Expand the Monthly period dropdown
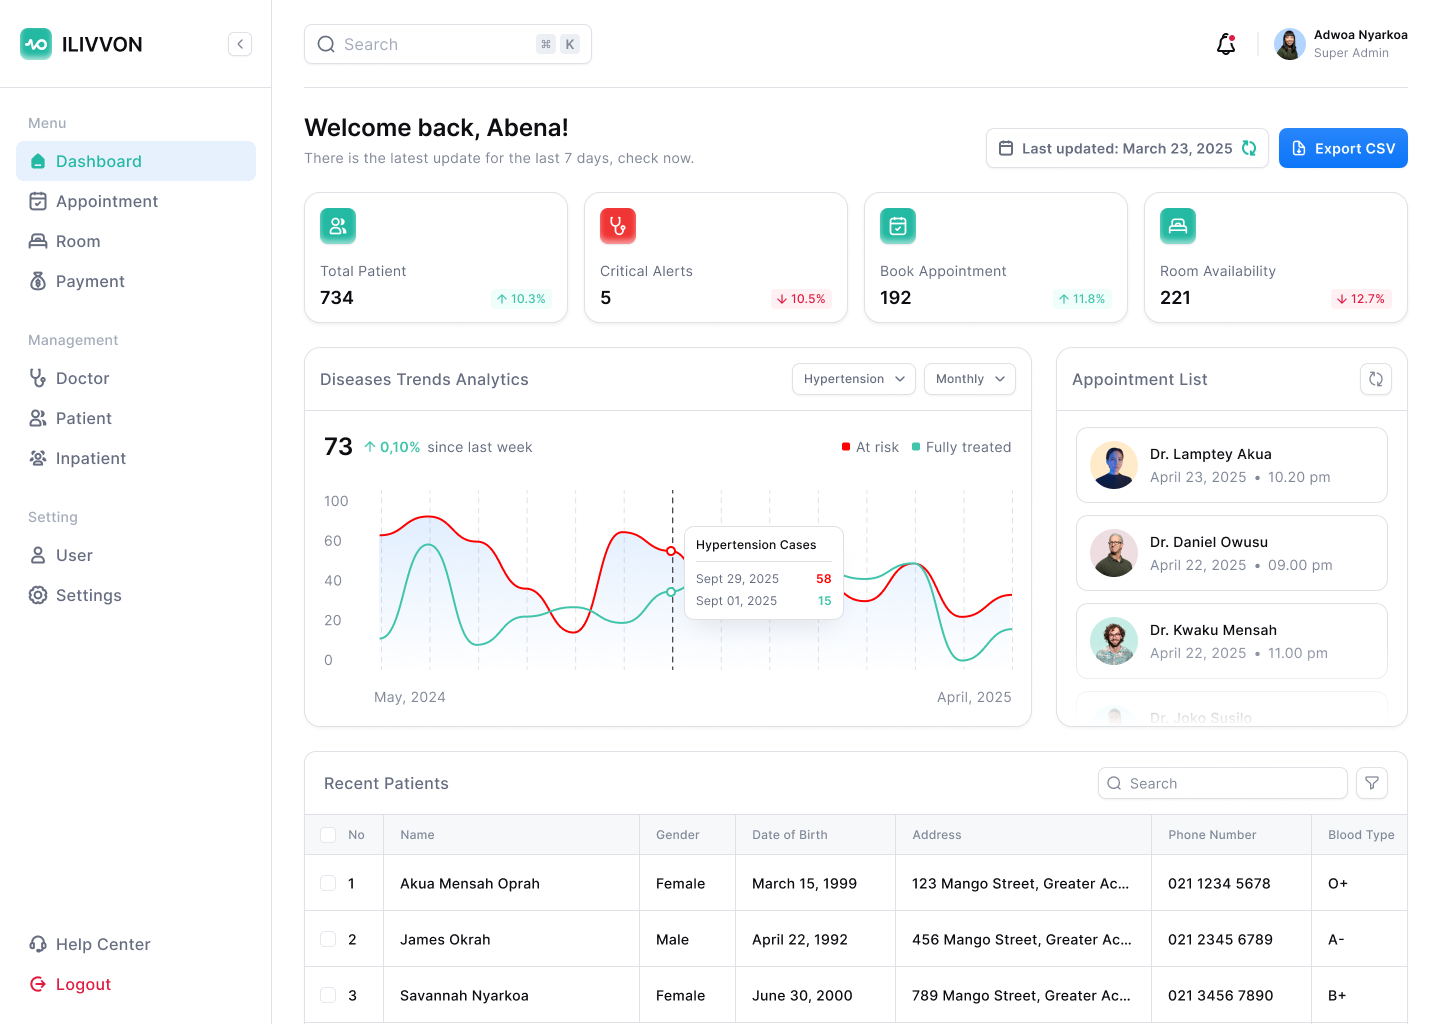 (x=969, y=379)
